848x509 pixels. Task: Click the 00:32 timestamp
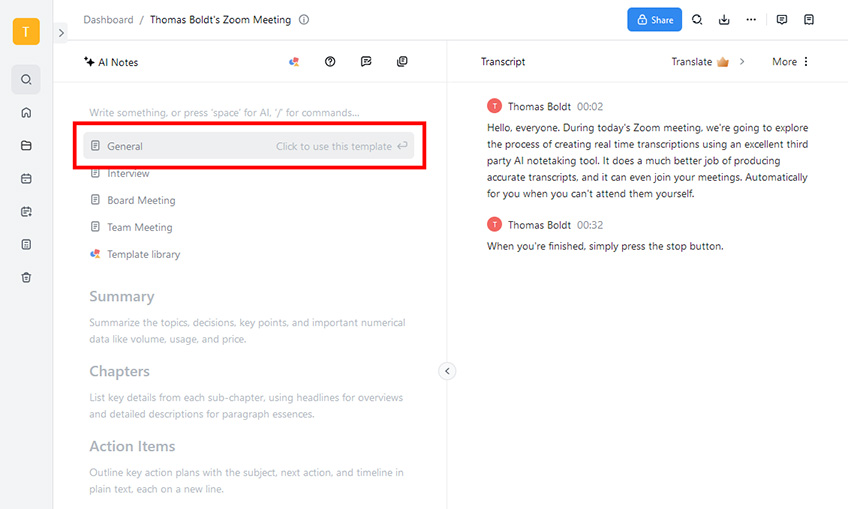(x=590, y=225)
